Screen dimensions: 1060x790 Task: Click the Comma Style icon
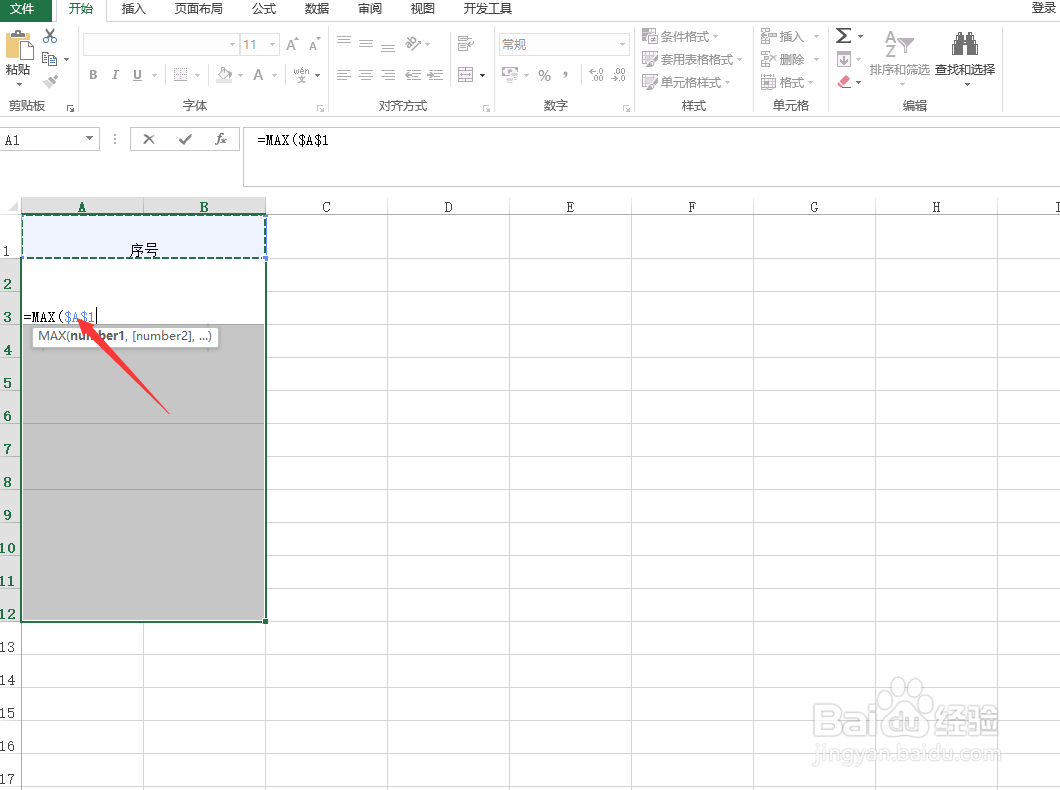(x=565, y=75)
